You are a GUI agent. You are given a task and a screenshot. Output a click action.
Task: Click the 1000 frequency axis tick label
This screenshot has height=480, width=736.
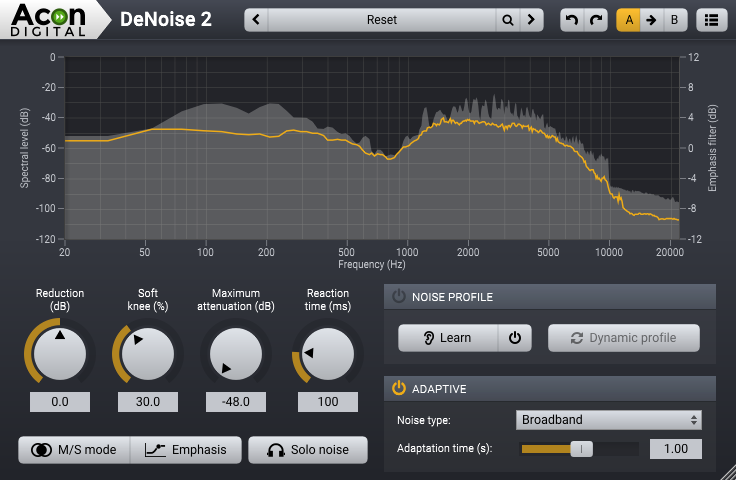tap(407, 252)
